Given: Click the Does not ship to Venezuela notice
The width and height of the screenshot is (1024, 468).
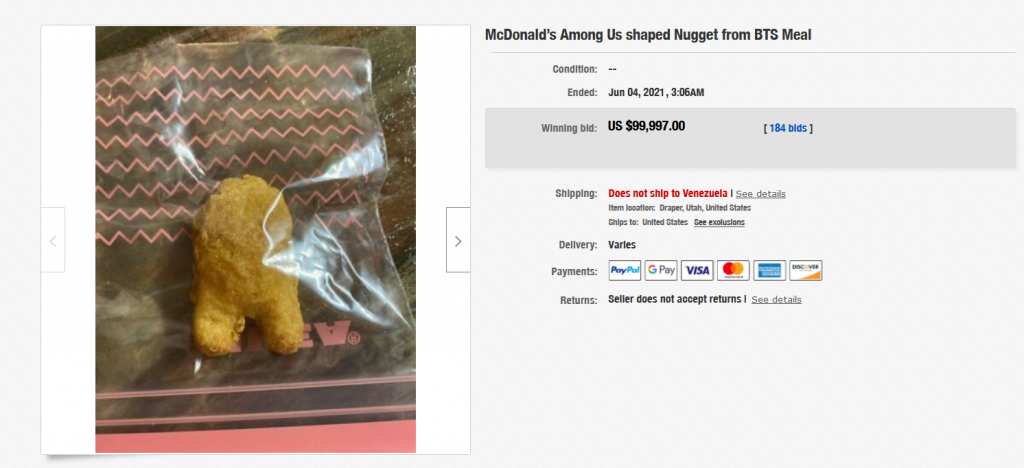Looking at the screenshot, I should point(668,193).
